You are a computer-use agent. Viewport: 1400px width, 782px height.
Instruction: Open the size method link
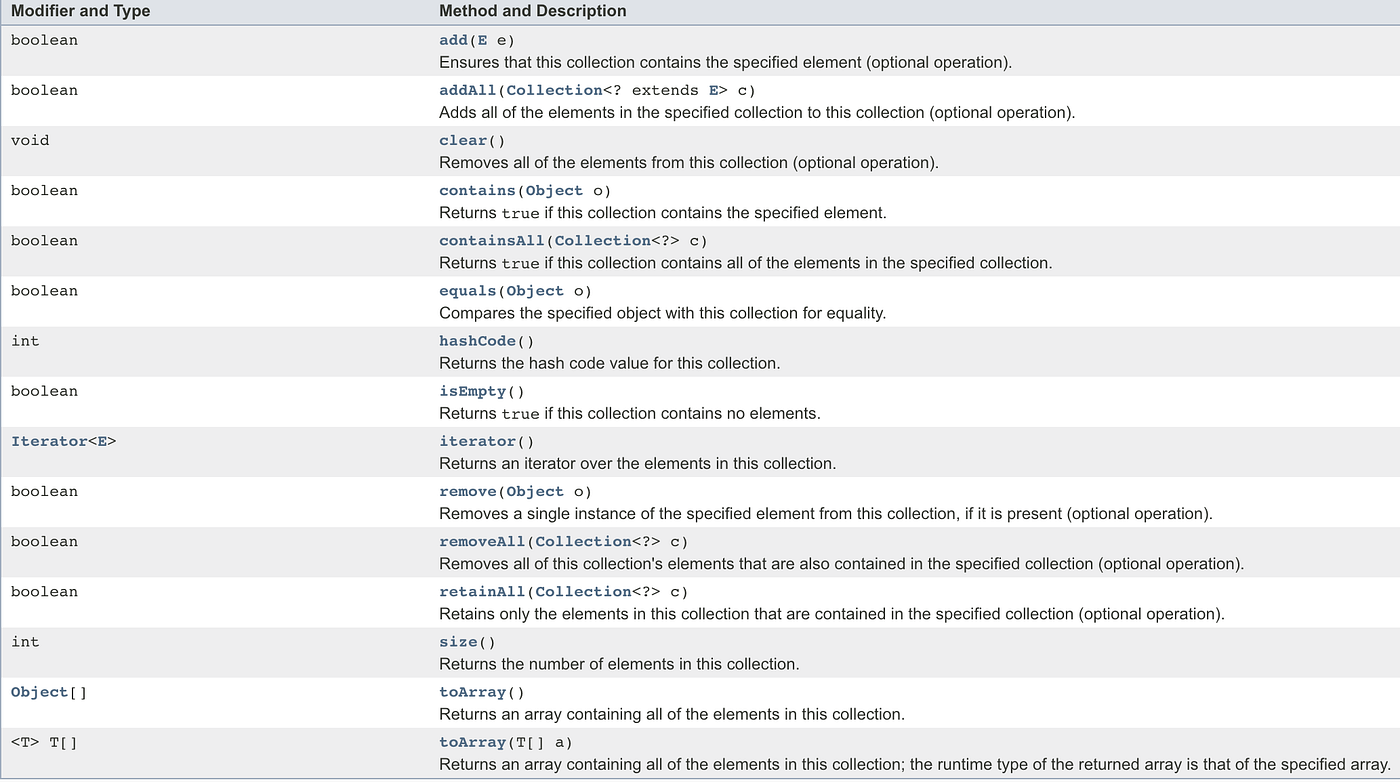point(457,641)
